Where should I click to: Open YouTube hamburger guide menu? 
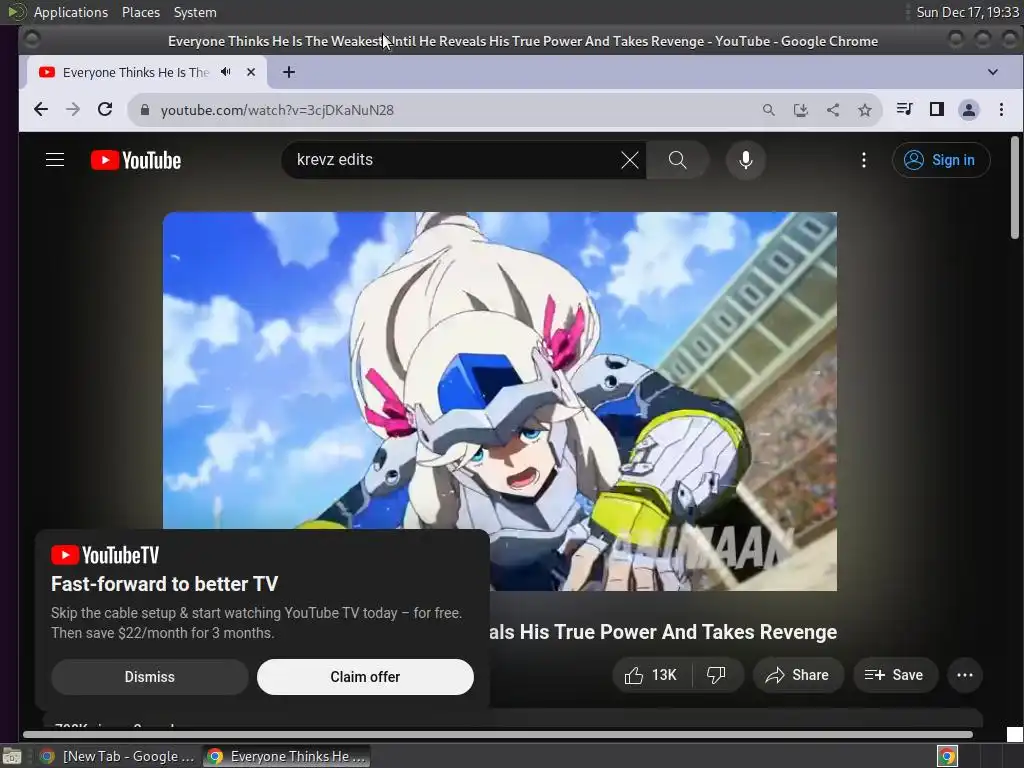click(55, 160)
